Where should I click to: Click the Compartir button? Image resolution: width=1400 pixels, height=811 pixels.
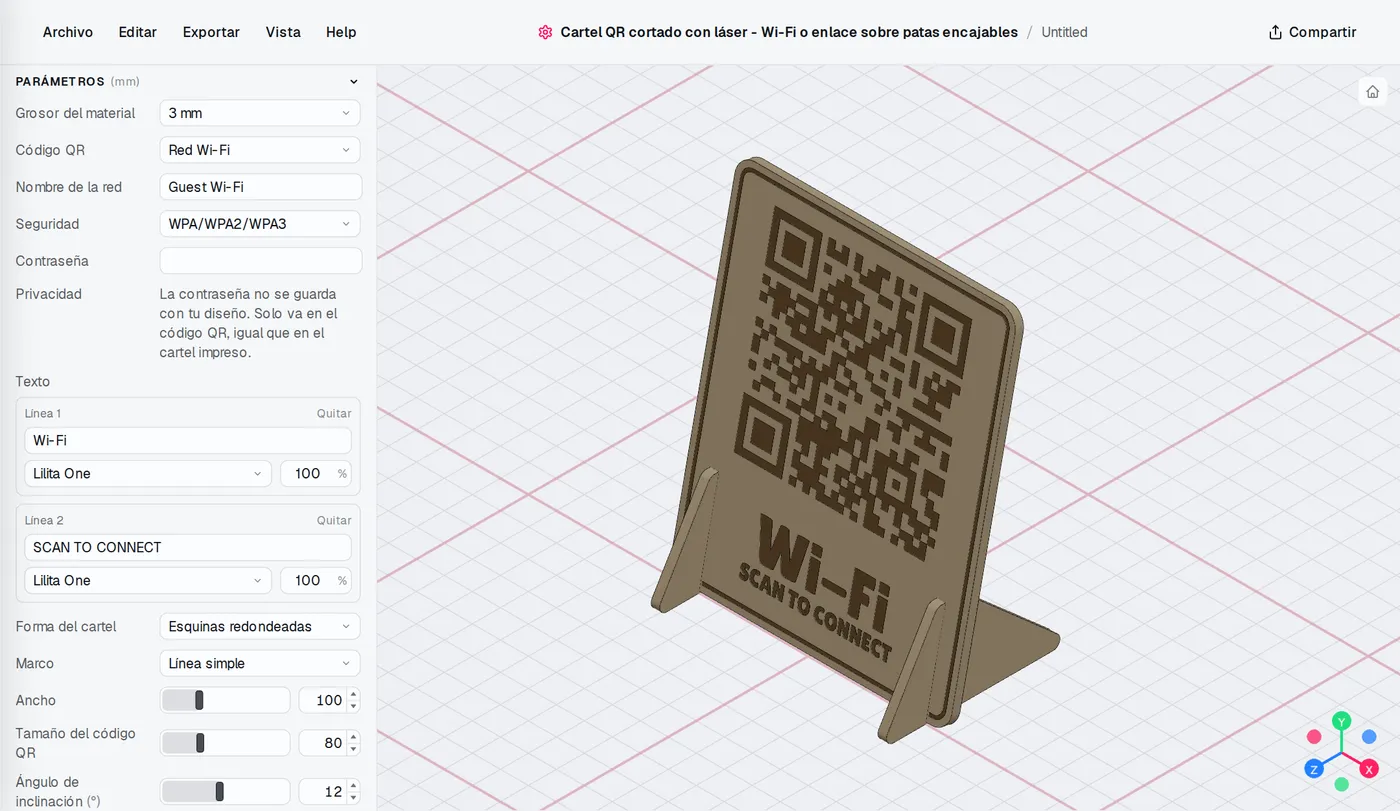1312,32
